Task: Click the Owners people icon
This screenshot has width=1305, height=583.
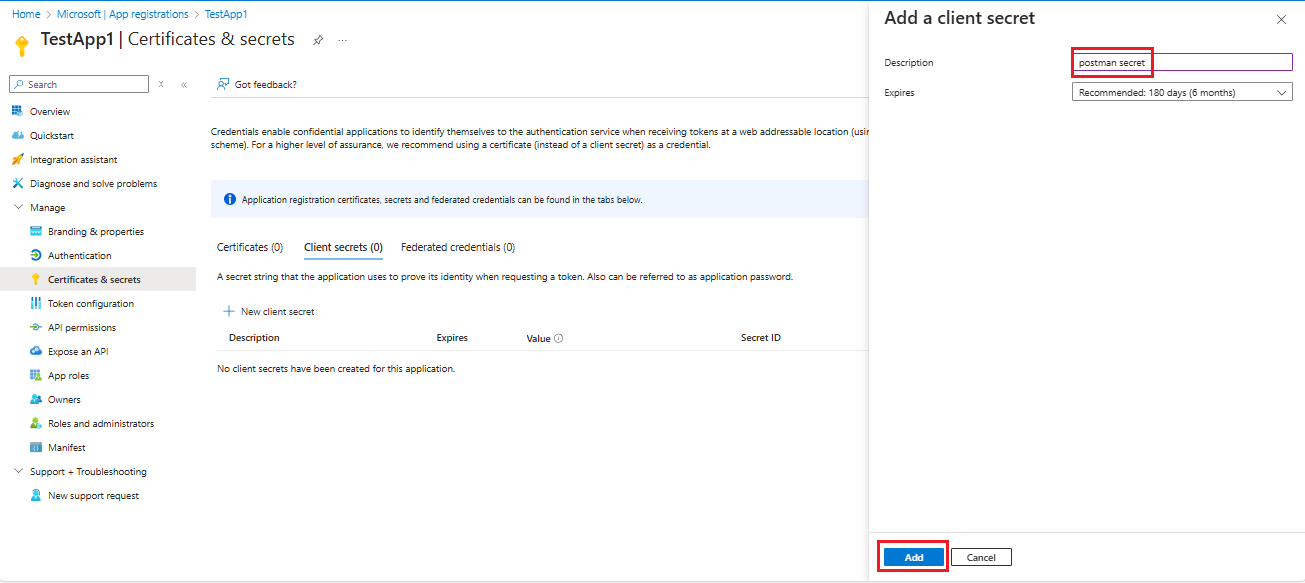Action: [36, 399]
